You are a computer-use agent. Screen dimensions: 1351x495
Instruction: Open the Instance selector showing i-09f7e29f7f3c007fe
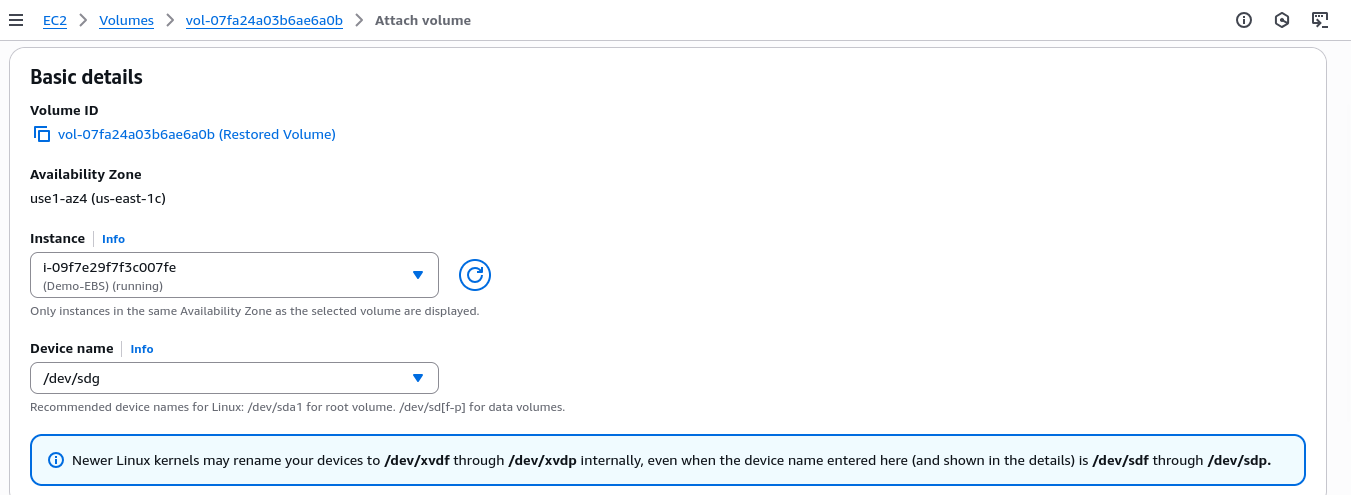point(220,275)
